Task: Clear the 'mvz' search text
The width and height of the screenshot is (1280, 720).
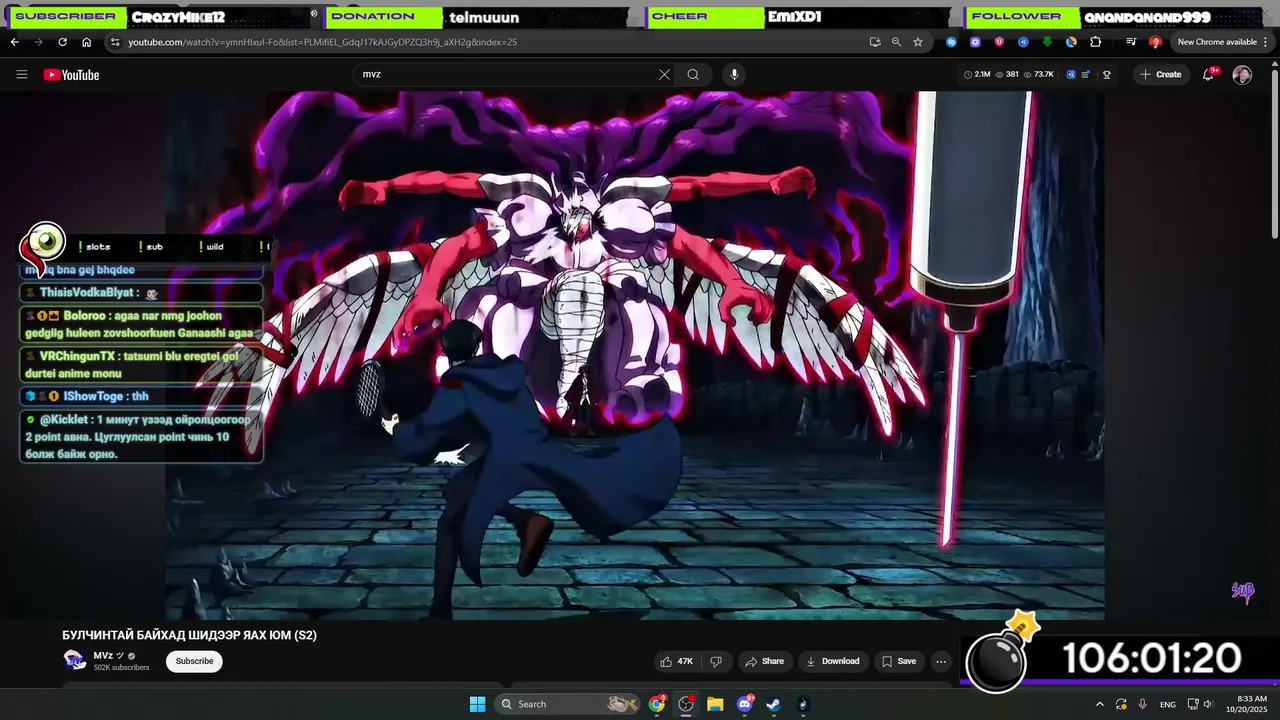Action: click(x=664, y=74)
